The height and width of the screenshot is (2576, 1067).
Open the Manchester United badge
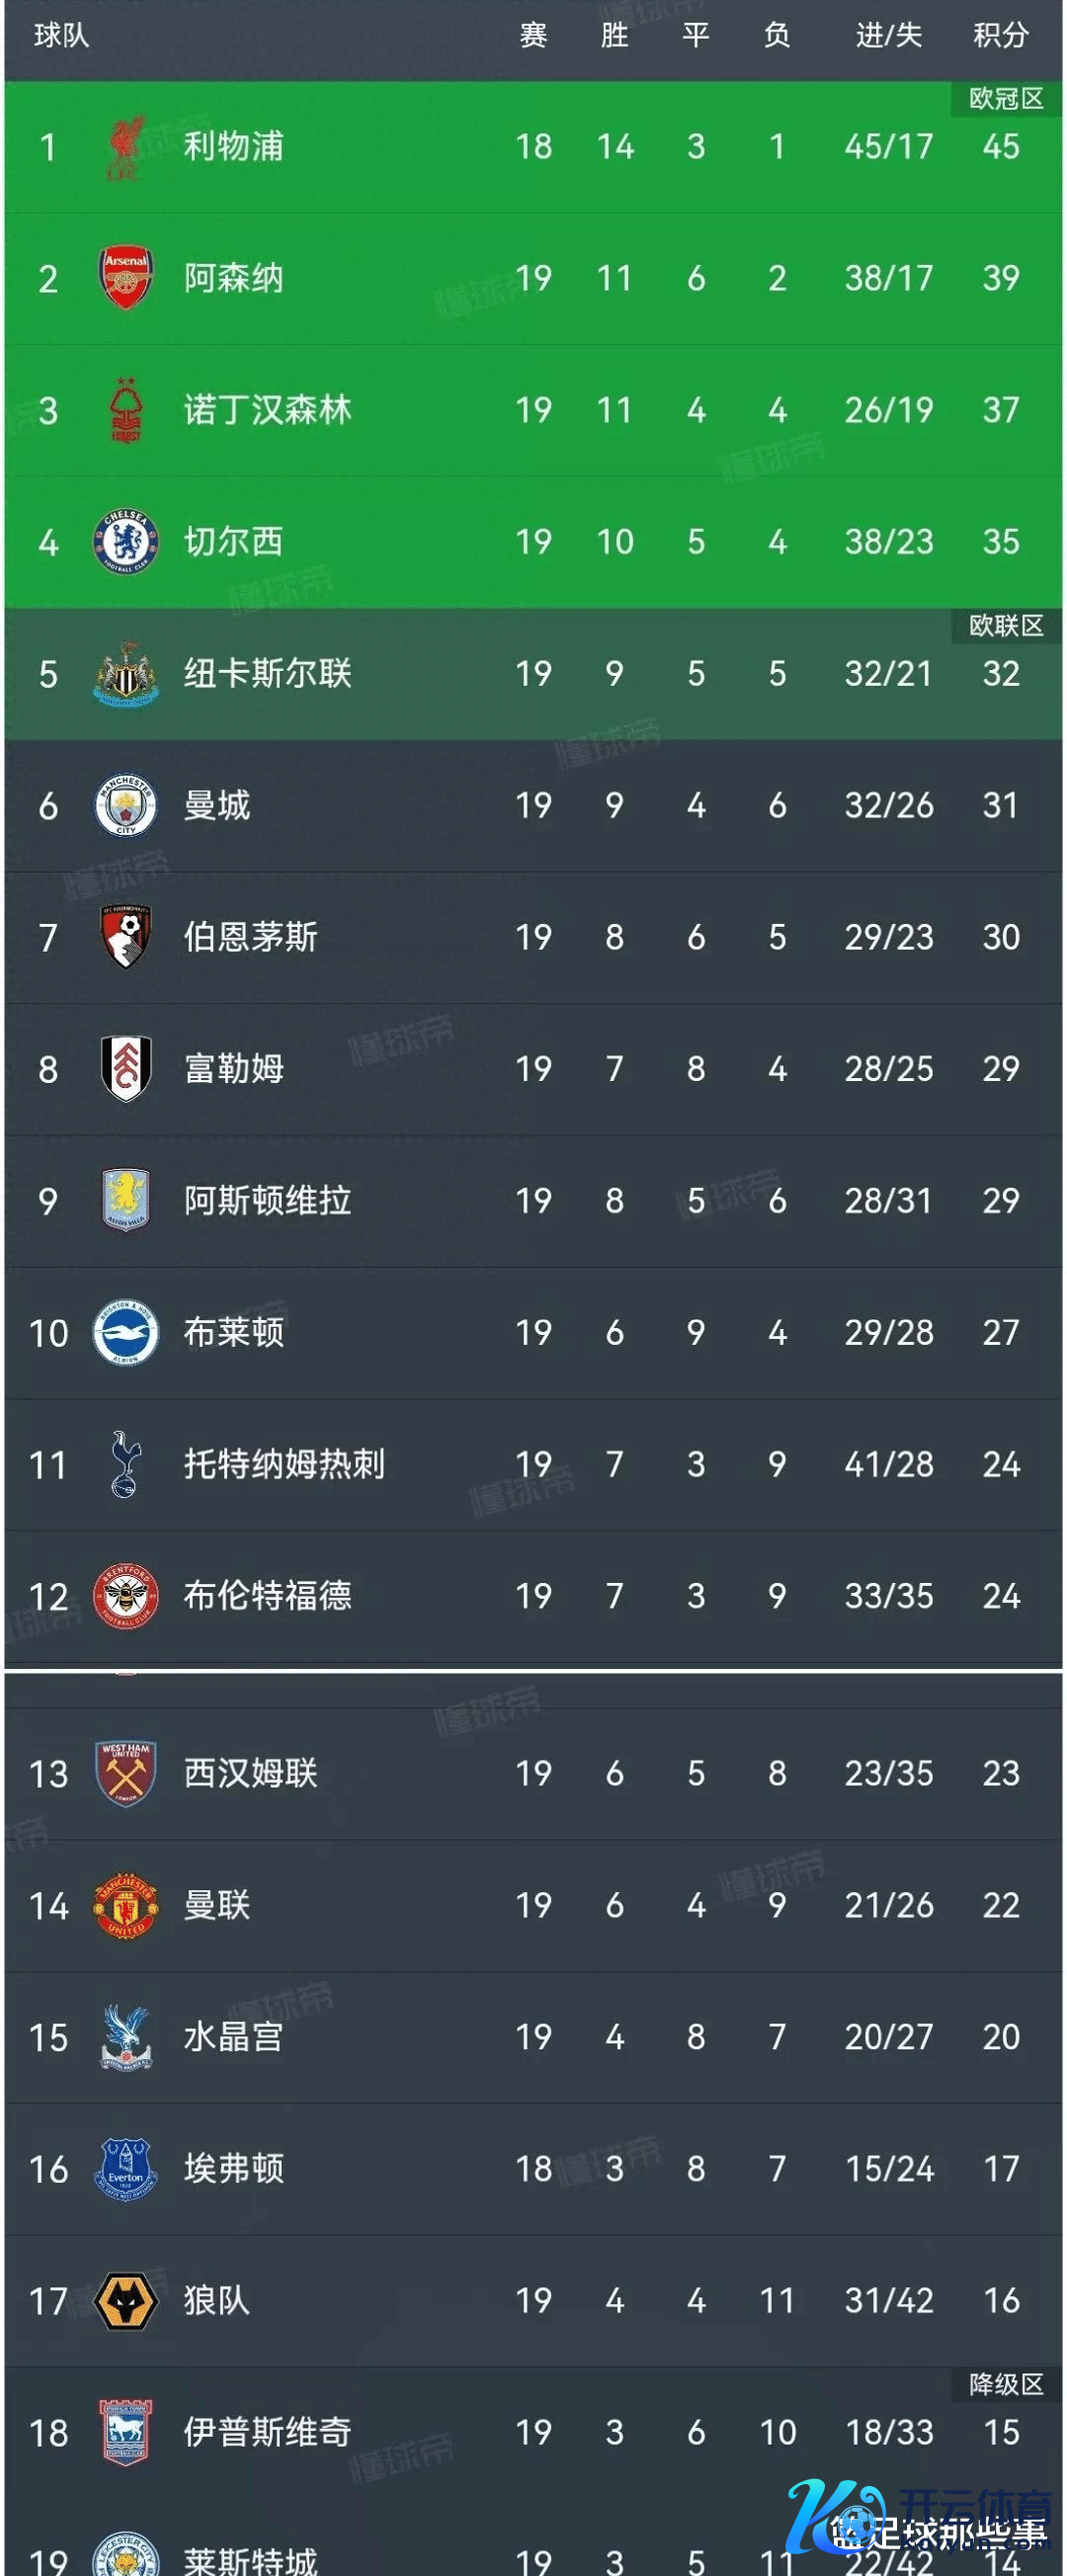tap(126, 1905)
